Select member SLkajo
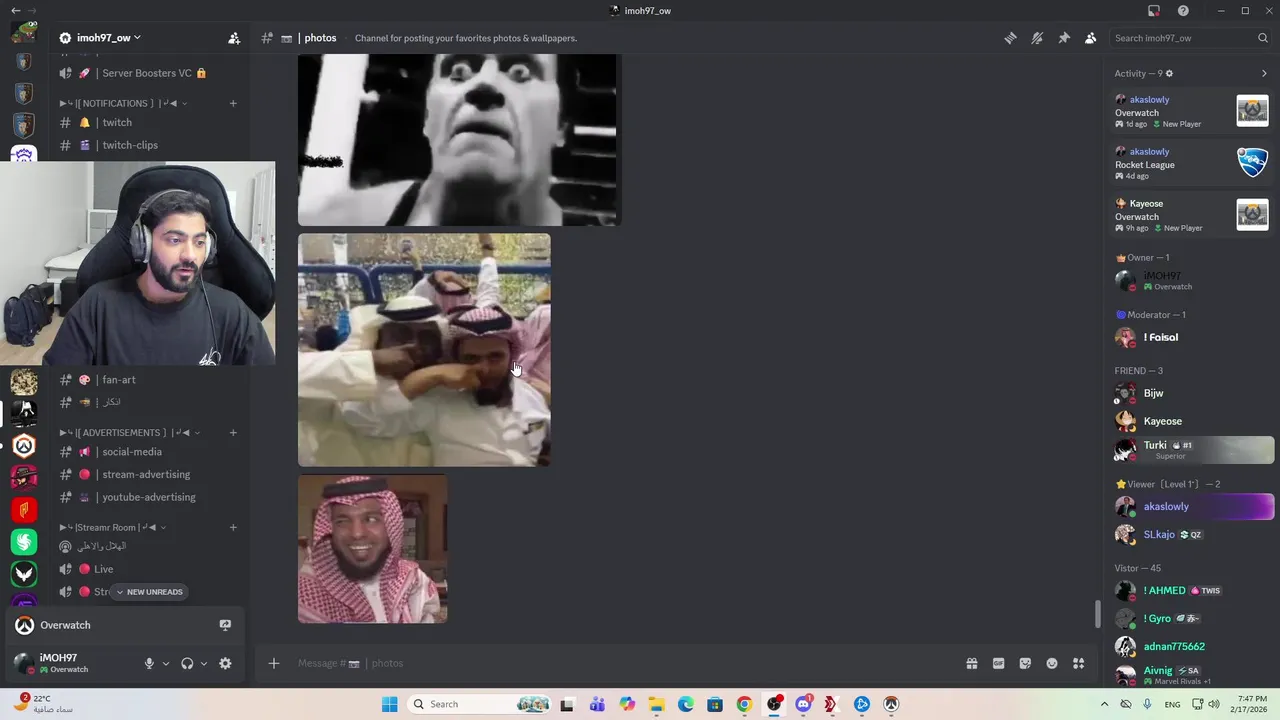Viewport: 1280px width, 720px height. coord(1191,534)
